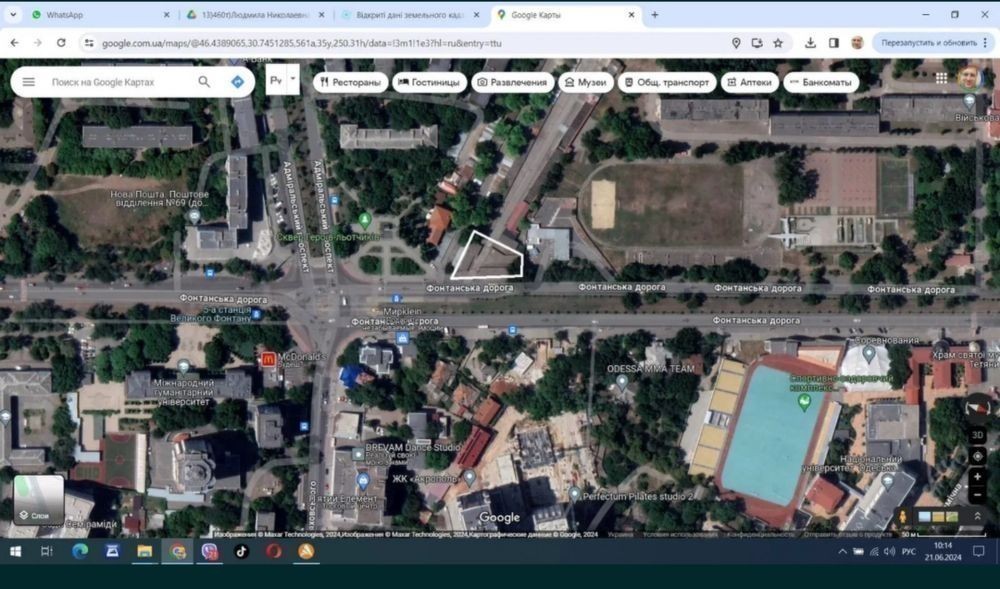Switch to the Відкриті дані земельного кадастру tab
Viewport: 1000px width, 589px height.
(405, 15)
